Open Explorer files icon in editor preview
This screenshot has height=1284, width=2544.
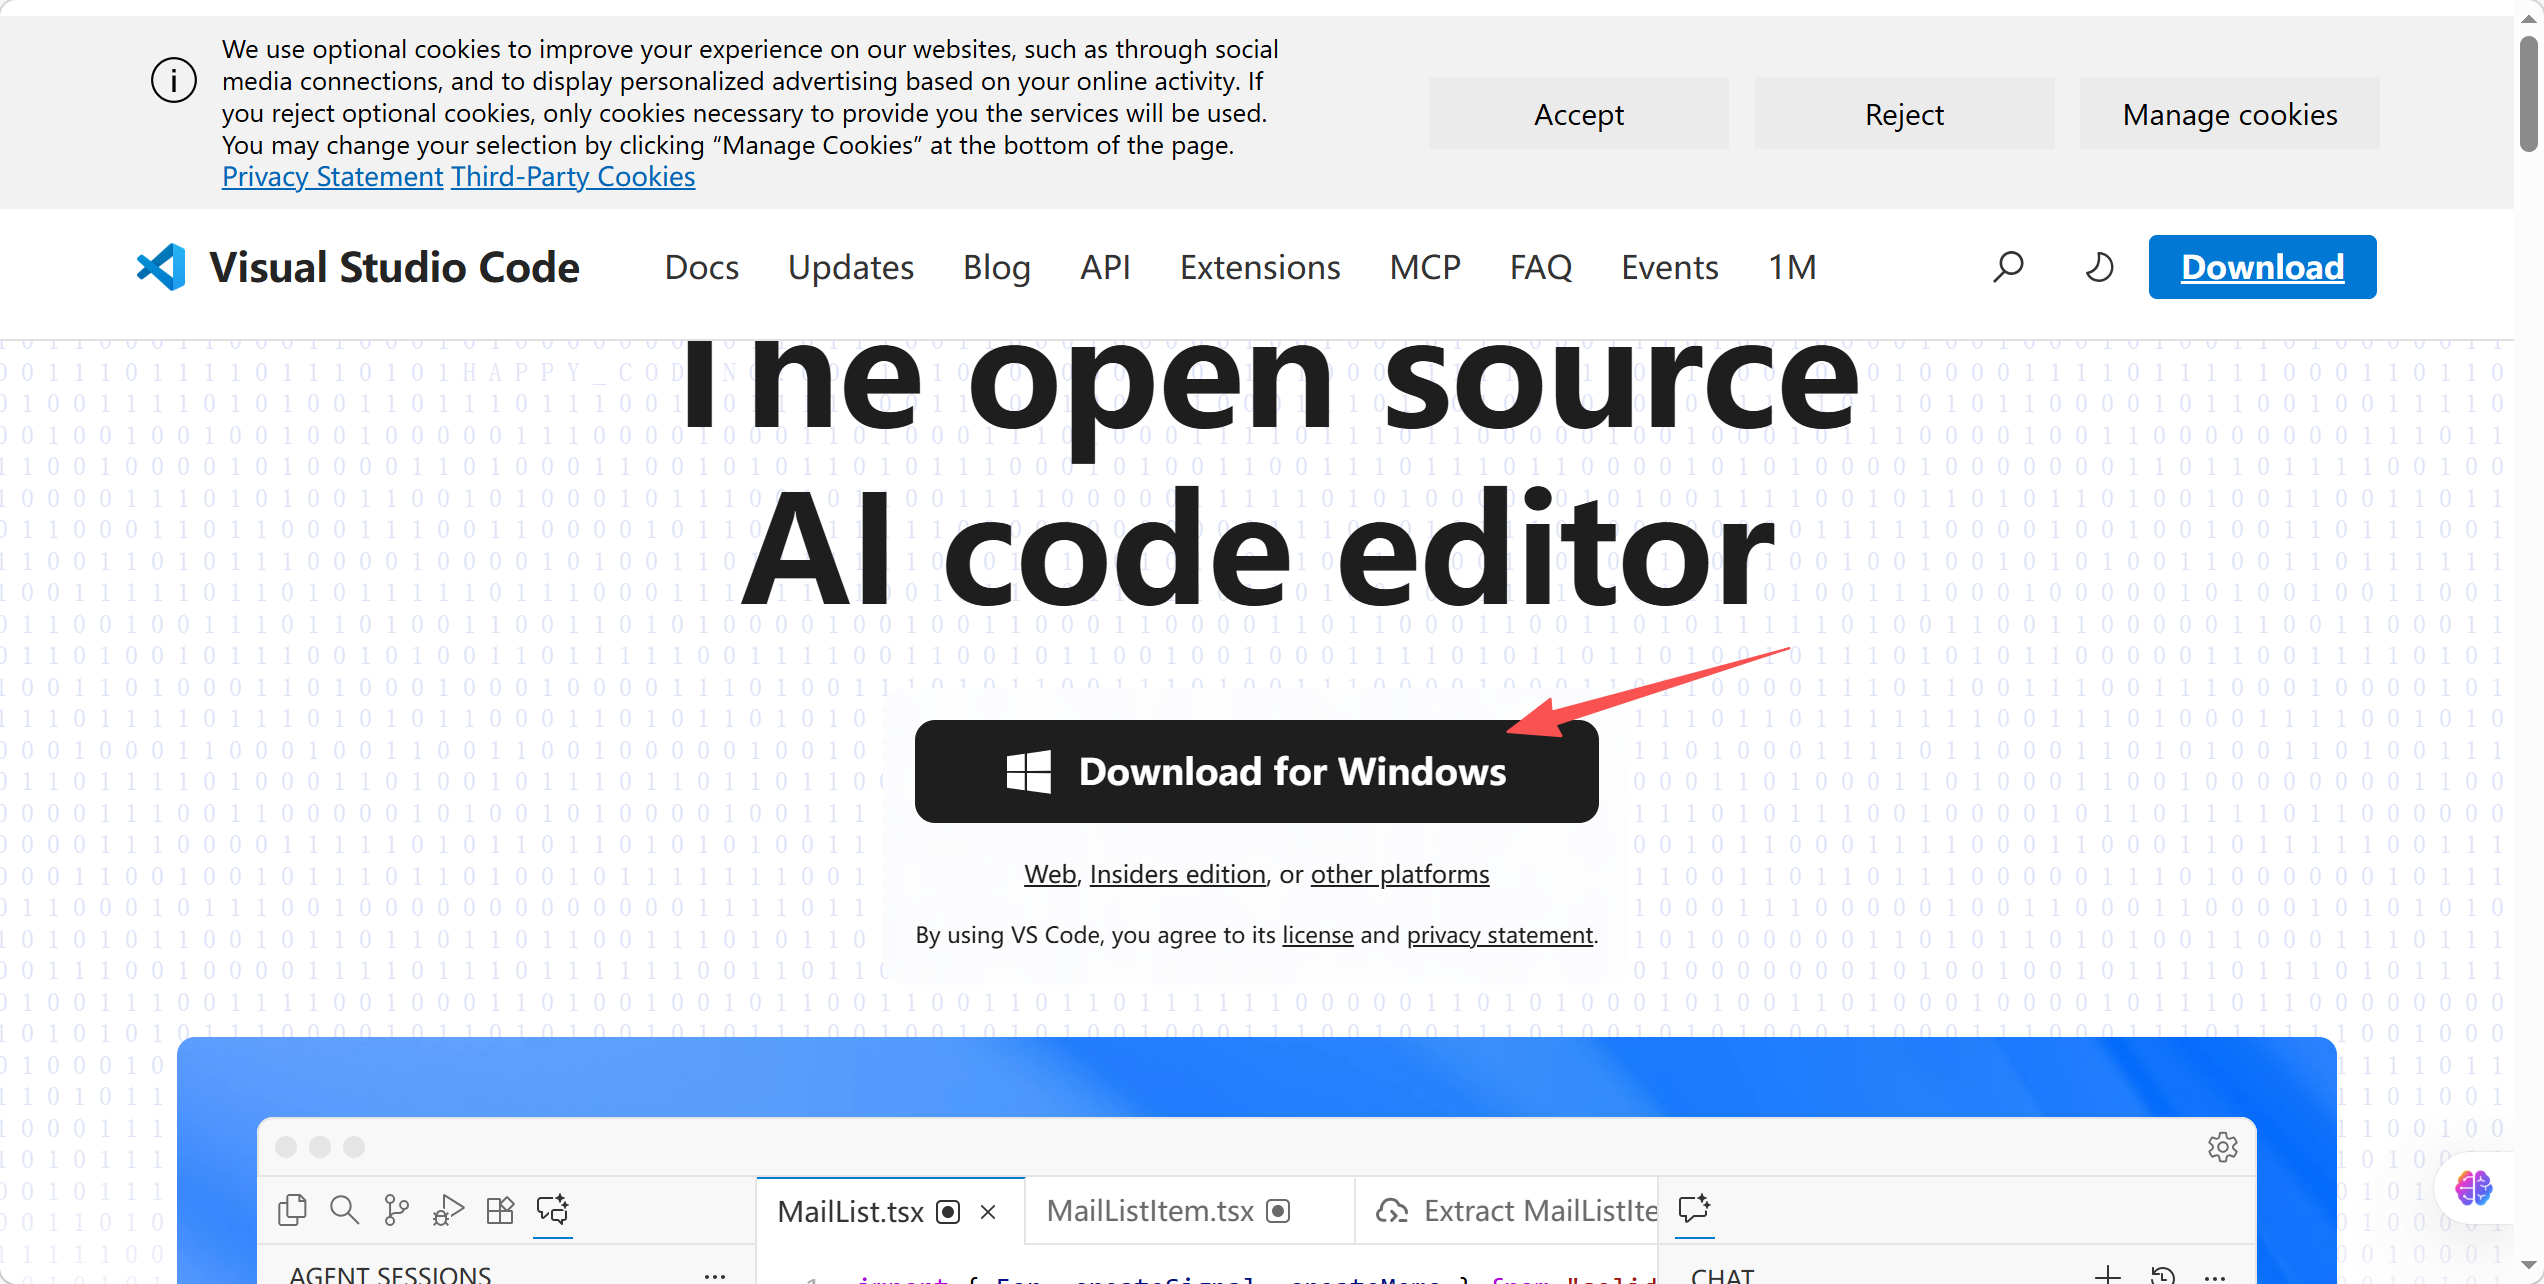pyautogui.click(x=292, y=1210)
